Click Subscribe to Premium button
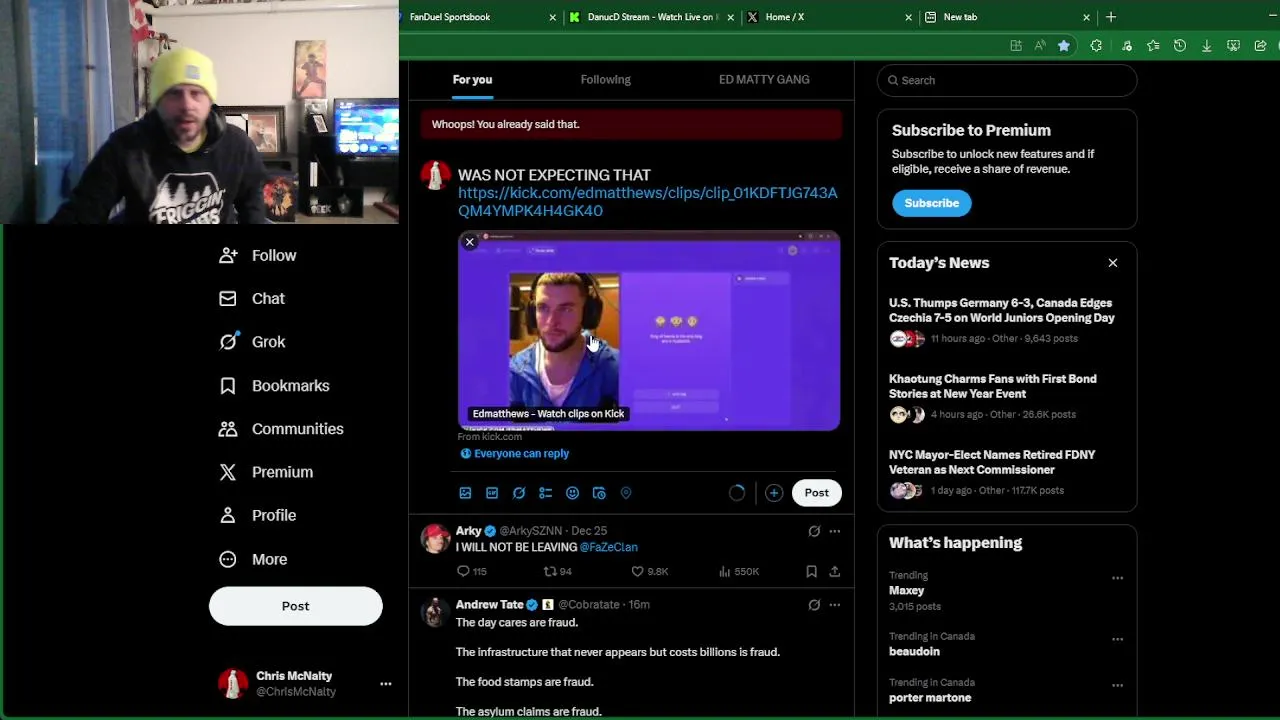1280x720 pixels. click(931, 203)
